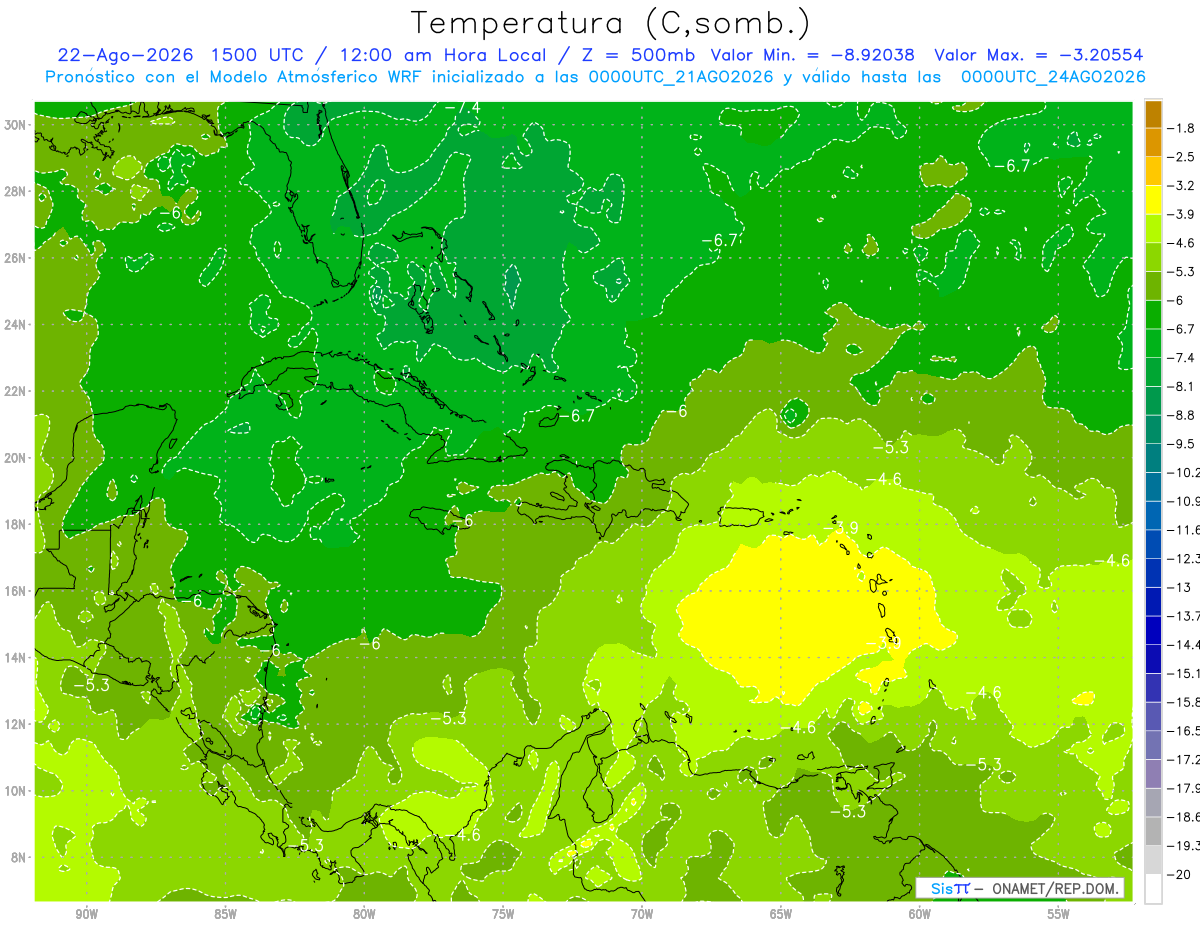The image size is (1200, 927).
Task: Click the "55W" longitude axis label
Action: (x=1059, y=914)
